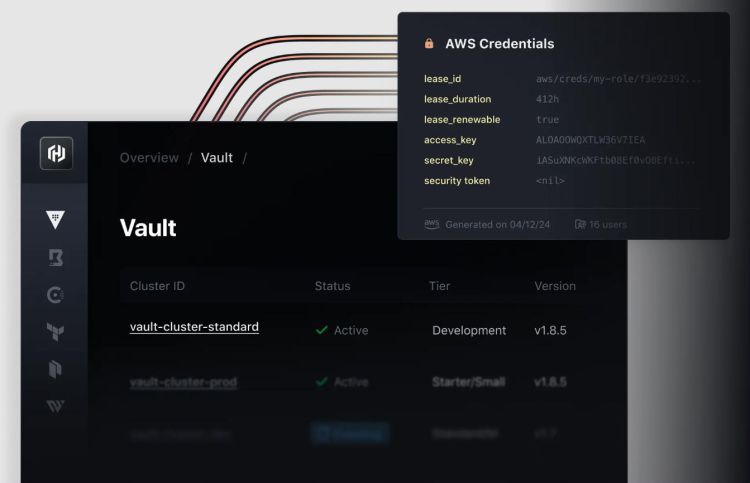Click the access_key value in AWS Credentials
The height and width of the screenshot is (483, 750).
pos(590,140)
